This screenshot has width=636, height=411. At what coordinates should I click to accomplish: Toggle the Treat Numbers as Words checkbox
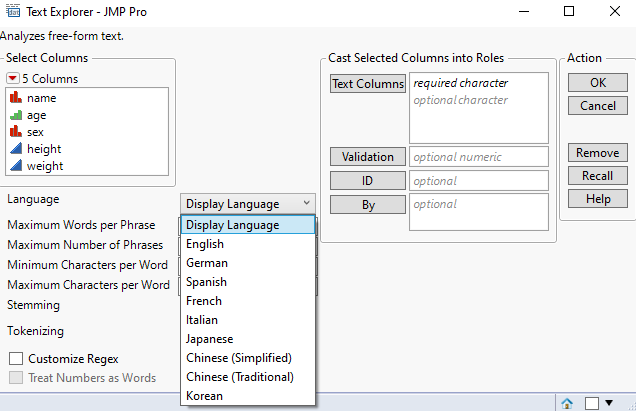pyautogui.click(x=16, y=378)
